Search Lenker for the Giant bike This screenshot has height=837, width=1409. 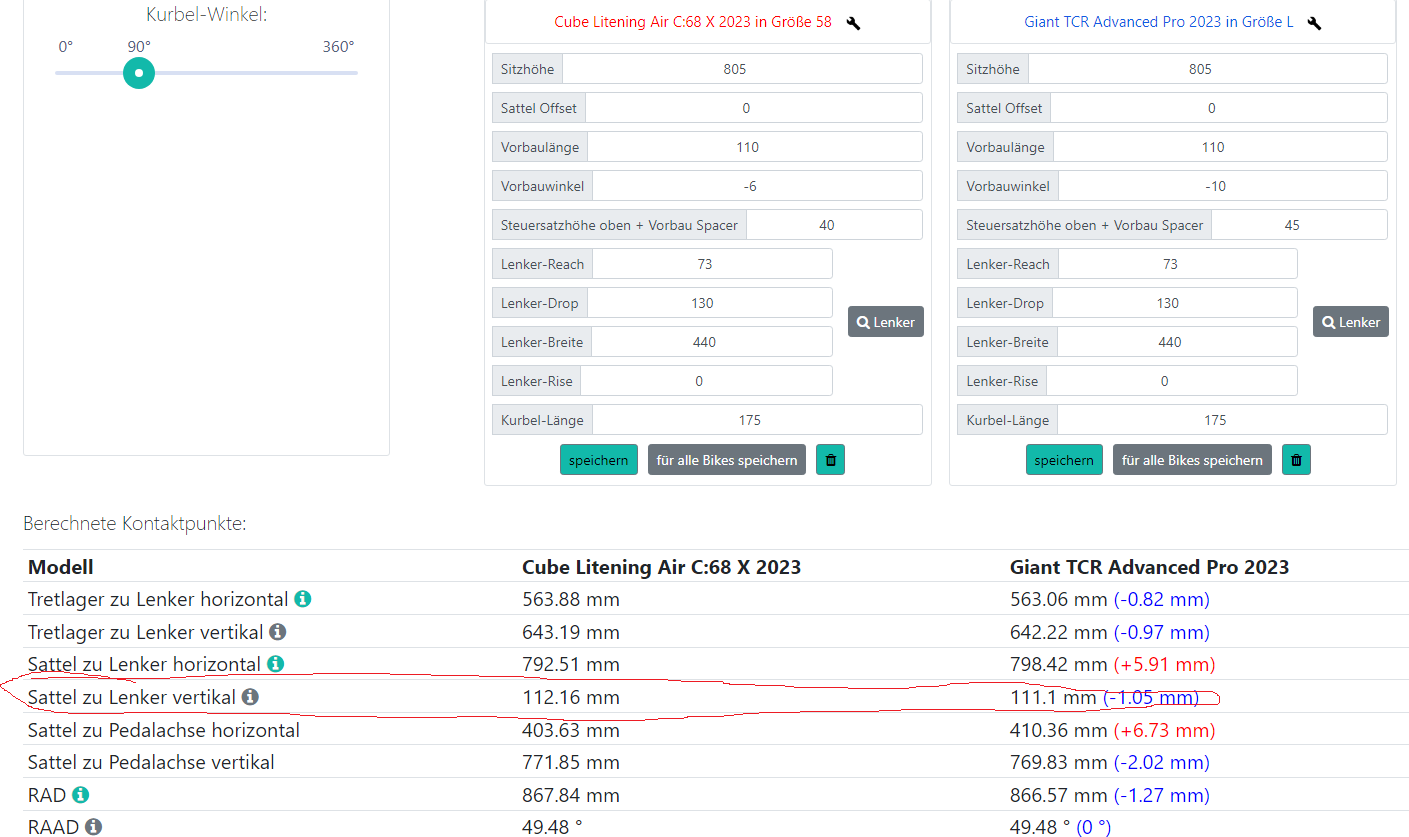click(1350, 322)
